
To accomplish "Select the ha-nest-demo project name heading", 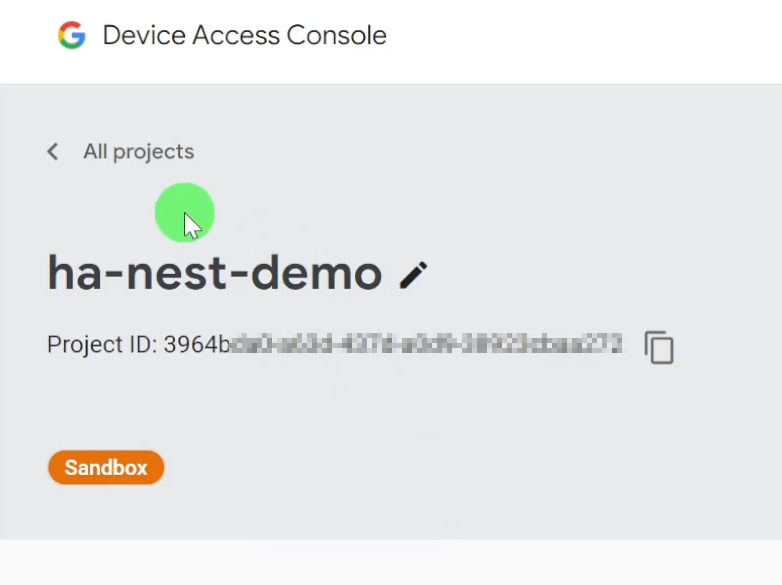I will [215, 273].
